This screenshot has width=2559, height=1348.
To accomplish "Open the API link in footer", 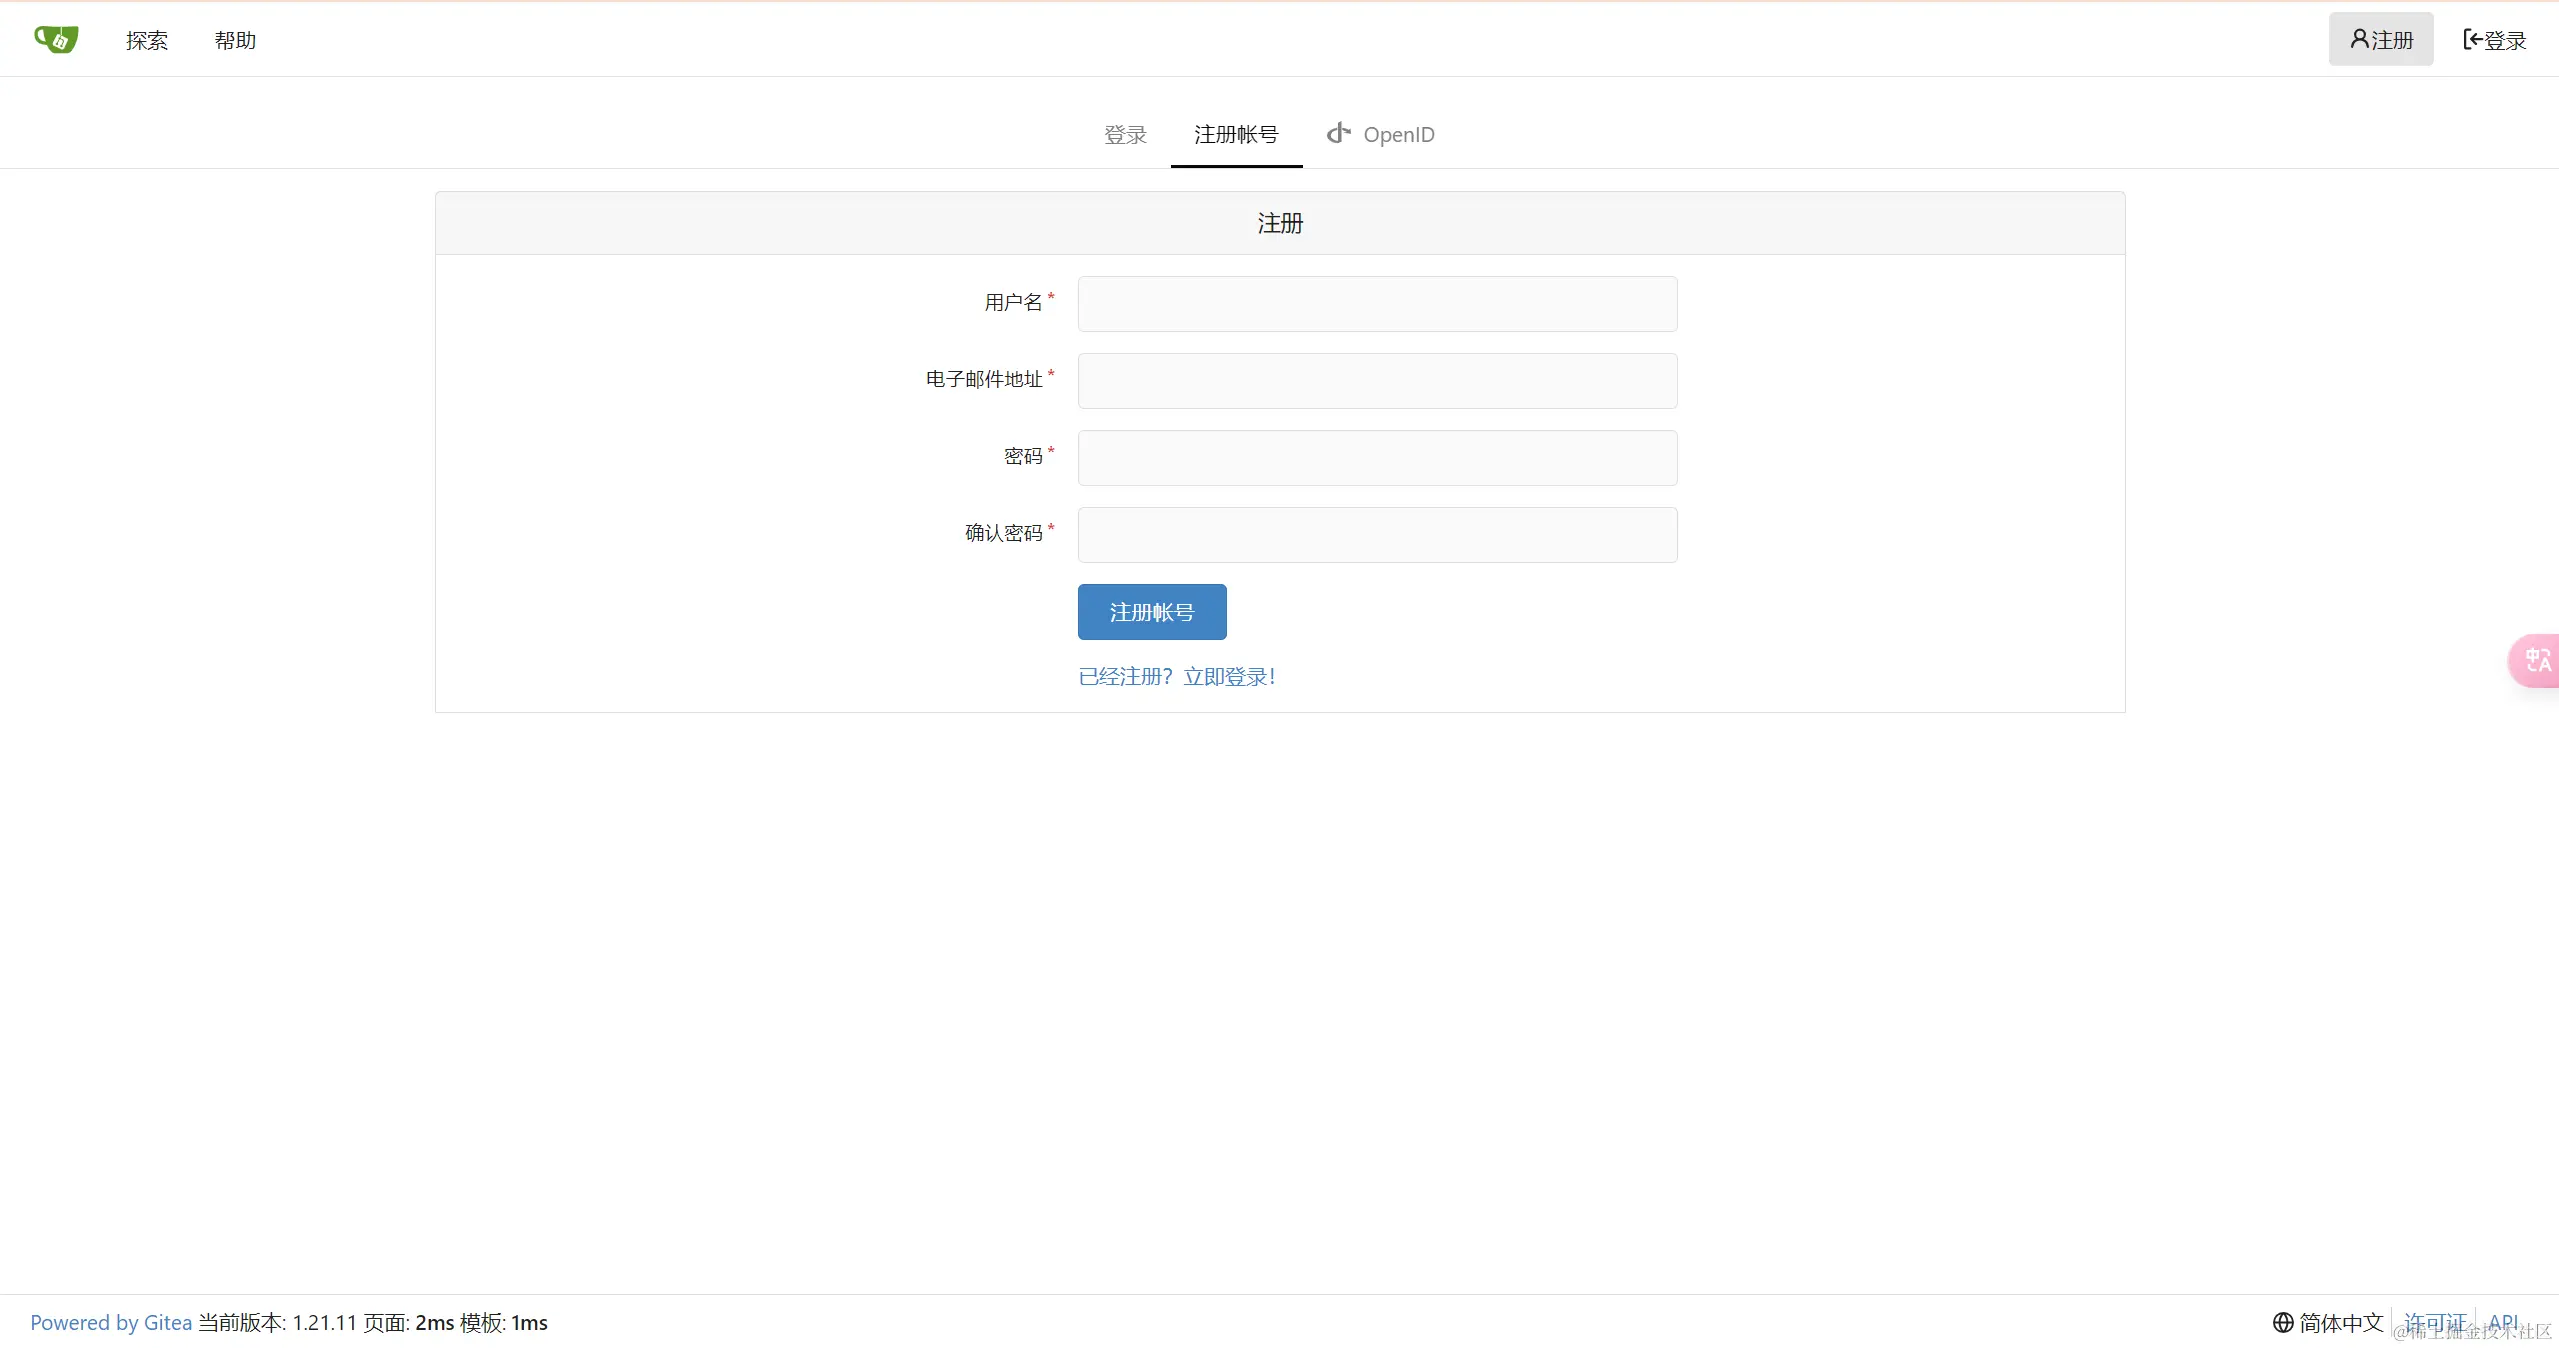I will click(2503, 1321).
